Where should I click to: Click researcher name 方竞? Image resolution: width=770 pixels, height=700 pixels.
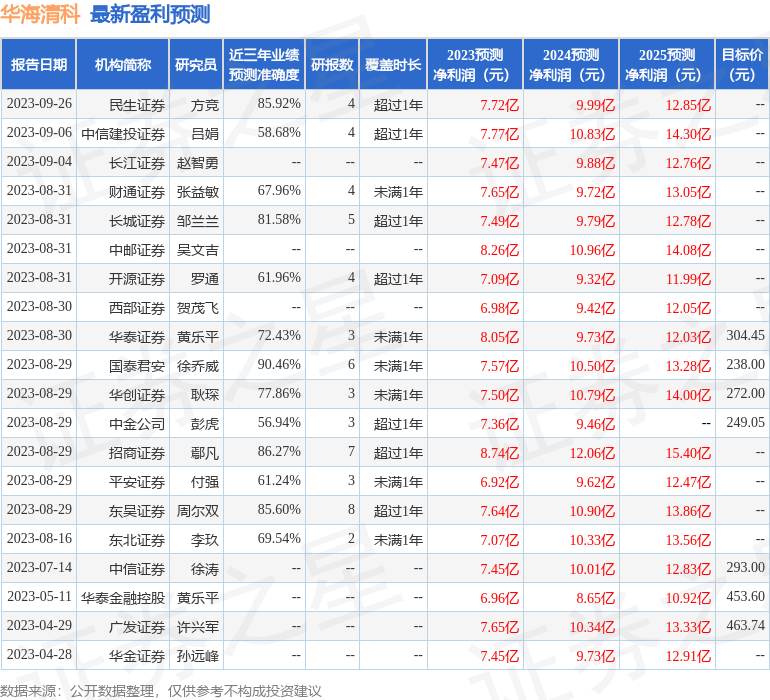click(x=204, y=105)
